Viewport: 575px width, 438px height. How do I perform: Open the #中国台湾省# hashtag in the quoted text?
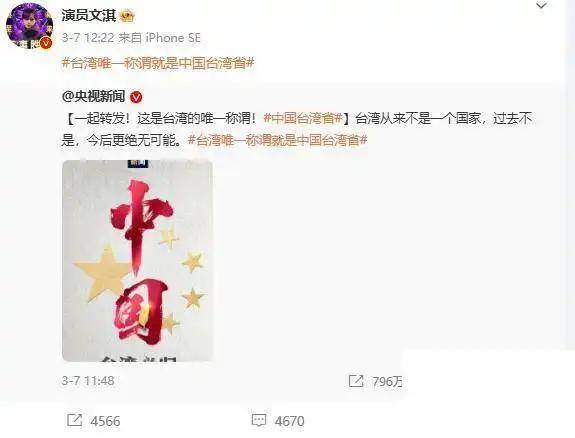303,118
